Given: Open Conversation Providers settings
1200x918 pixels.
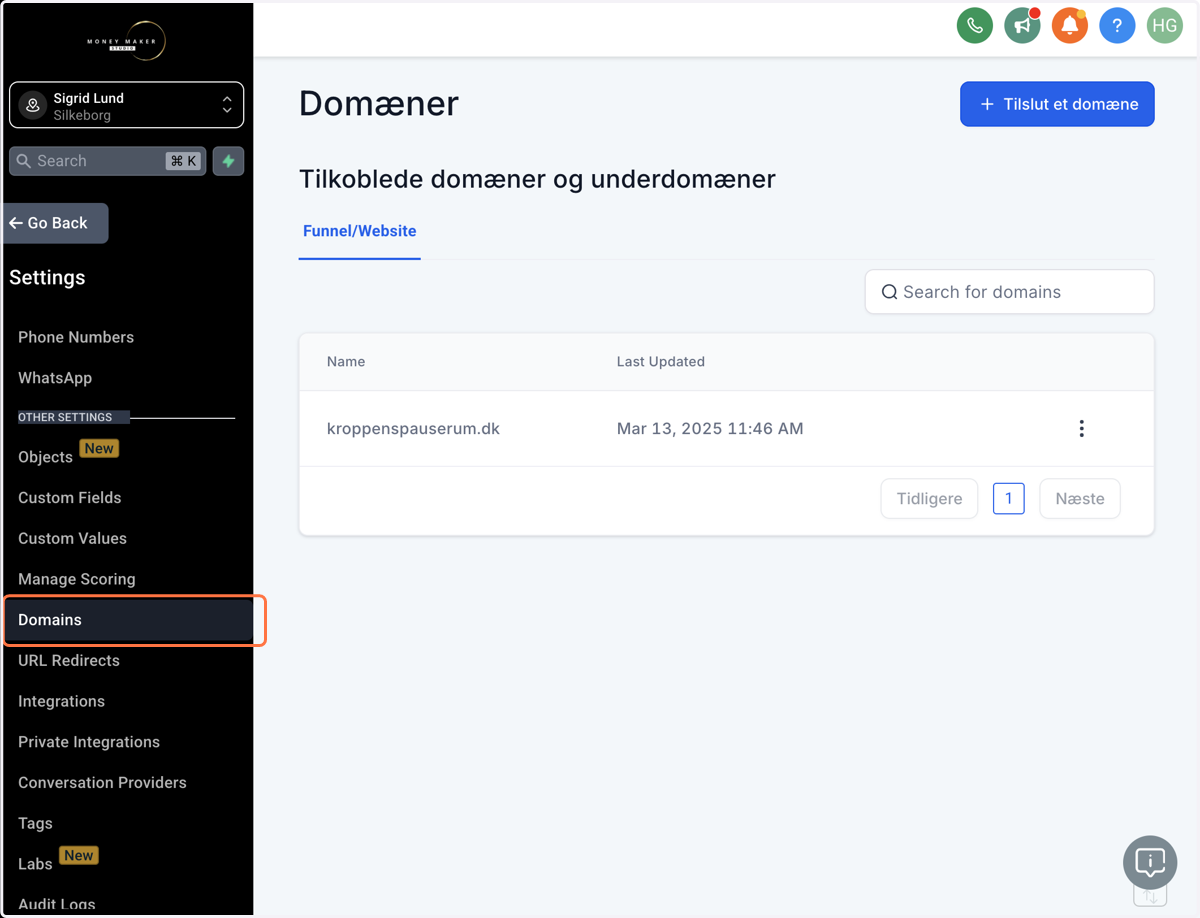Looking at the screenshot, I should pos(102,782).
